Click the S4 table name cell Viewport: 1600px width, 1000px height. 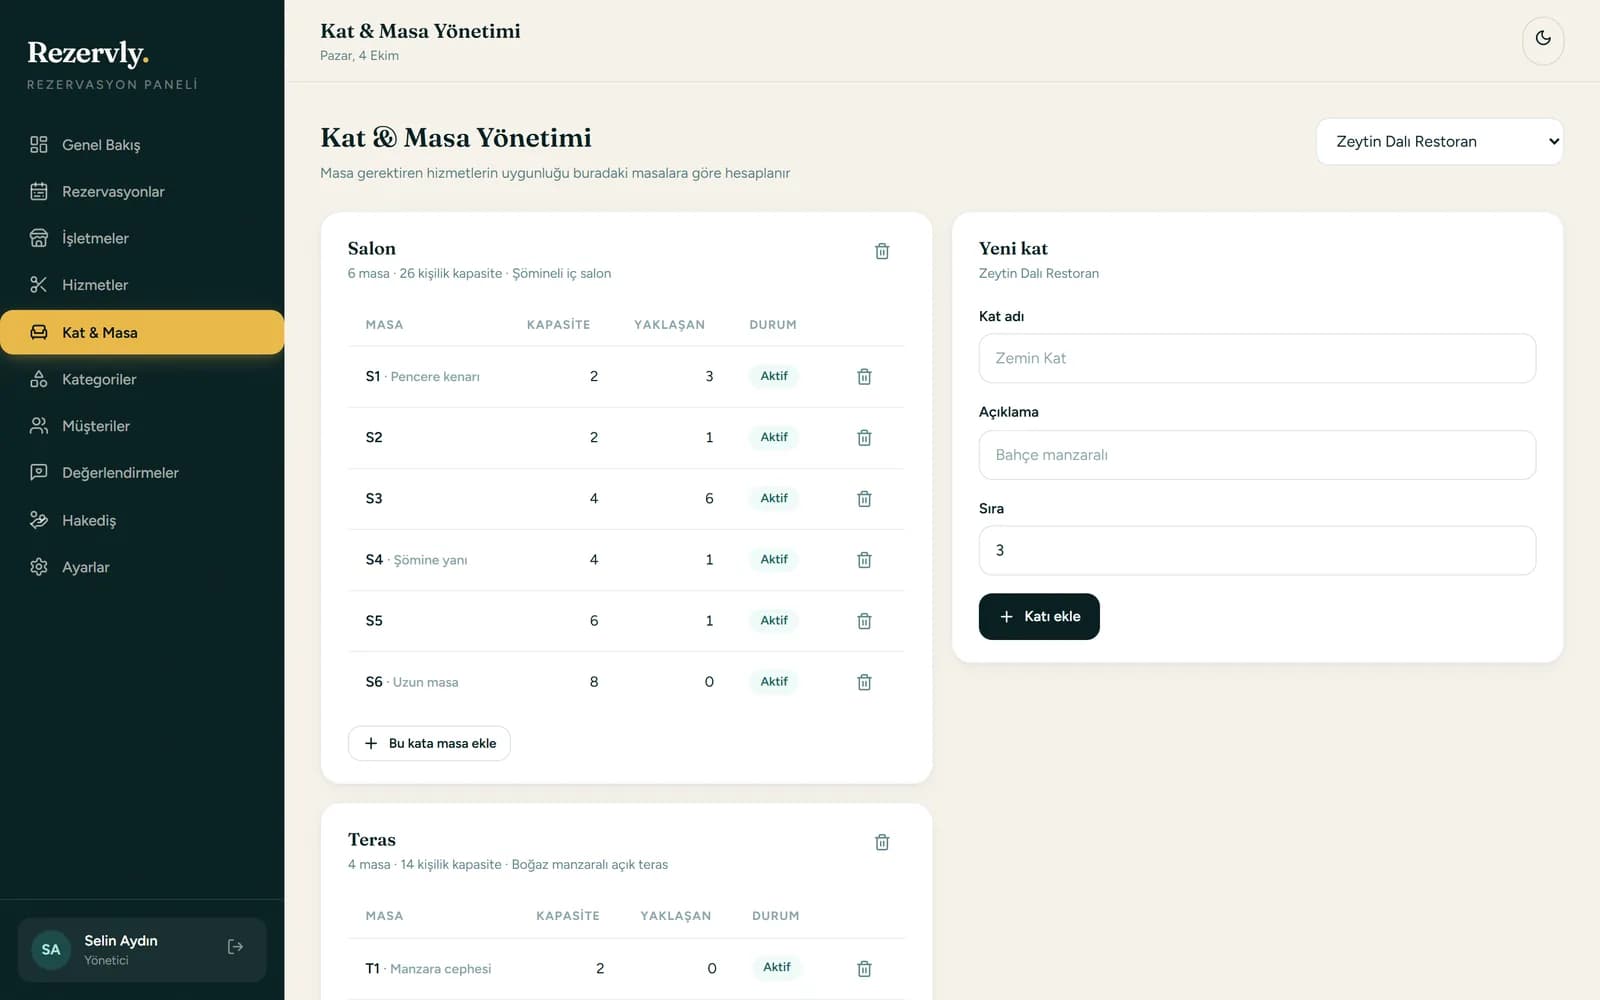[417, 560]
